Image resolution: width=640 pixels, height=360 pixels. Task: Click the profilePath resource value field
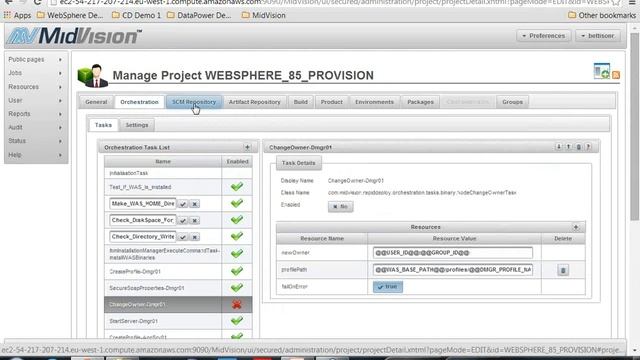(453, 270)
